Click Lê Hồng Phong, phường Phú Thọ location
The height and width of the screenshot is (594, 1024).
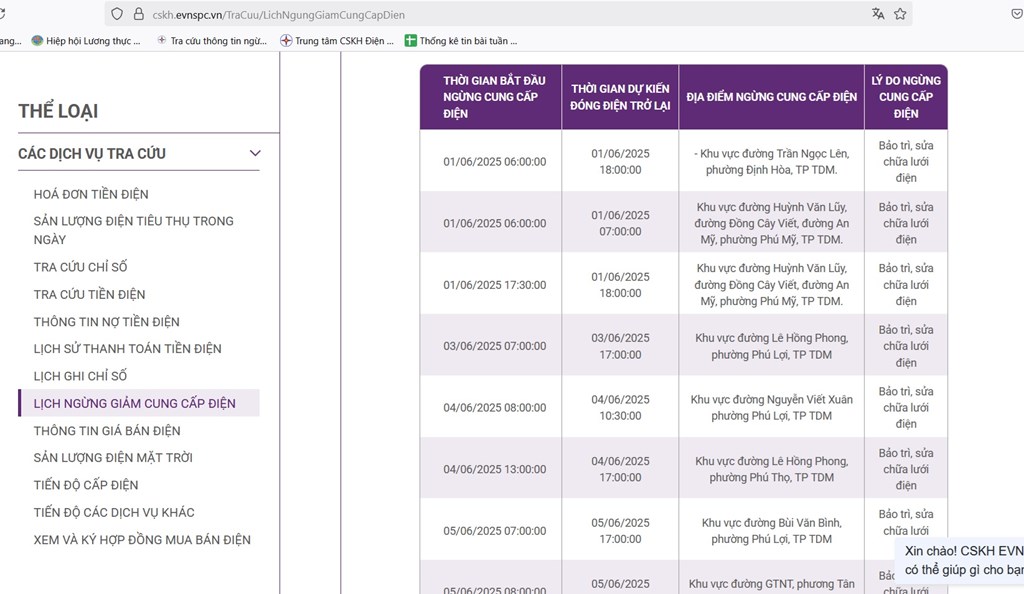coord(771,469)
